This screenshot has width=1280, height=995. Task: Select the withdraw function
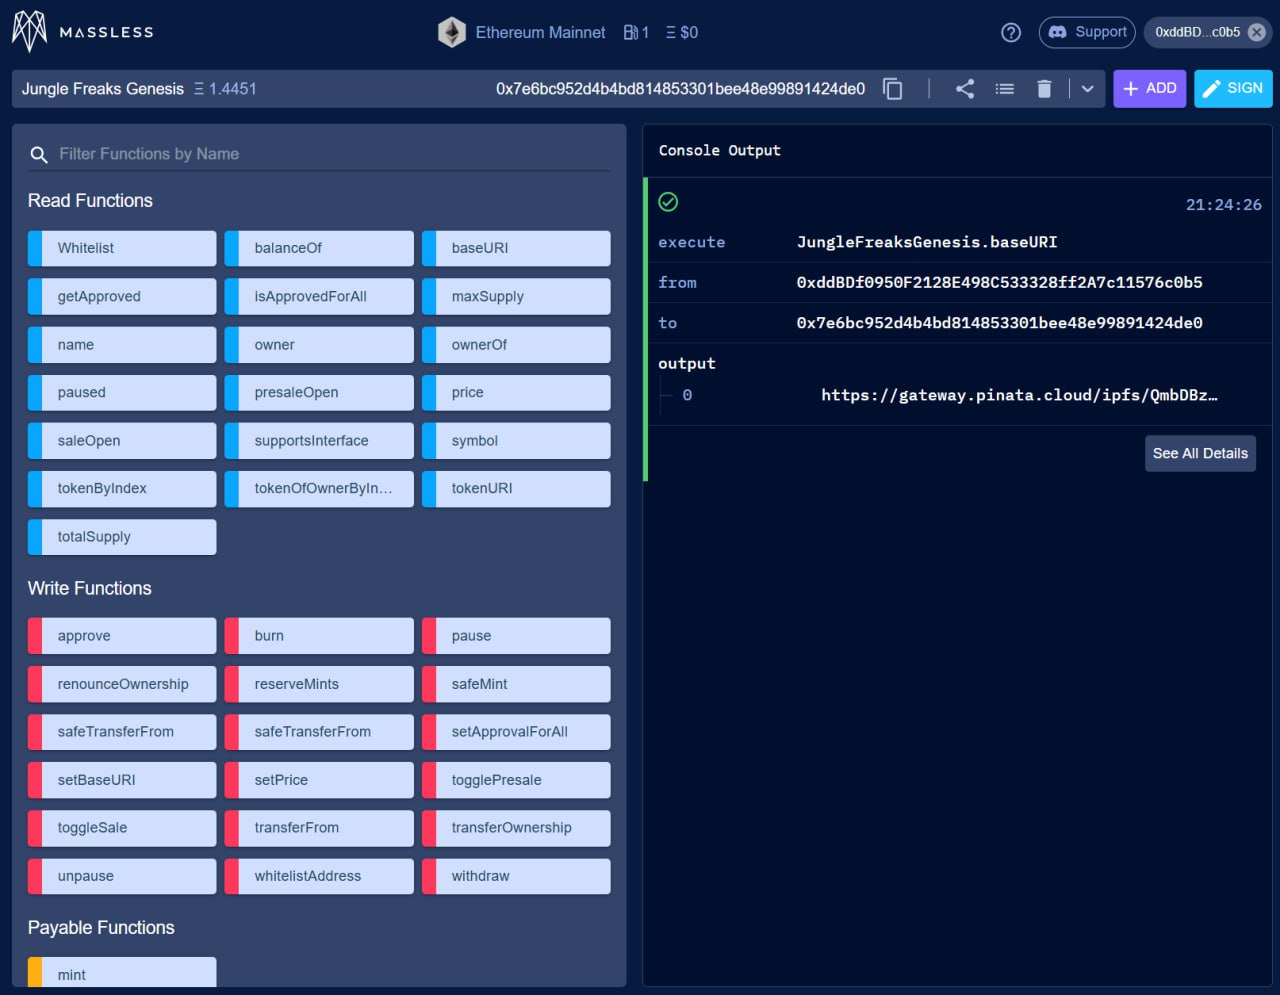tap(516, 876)
